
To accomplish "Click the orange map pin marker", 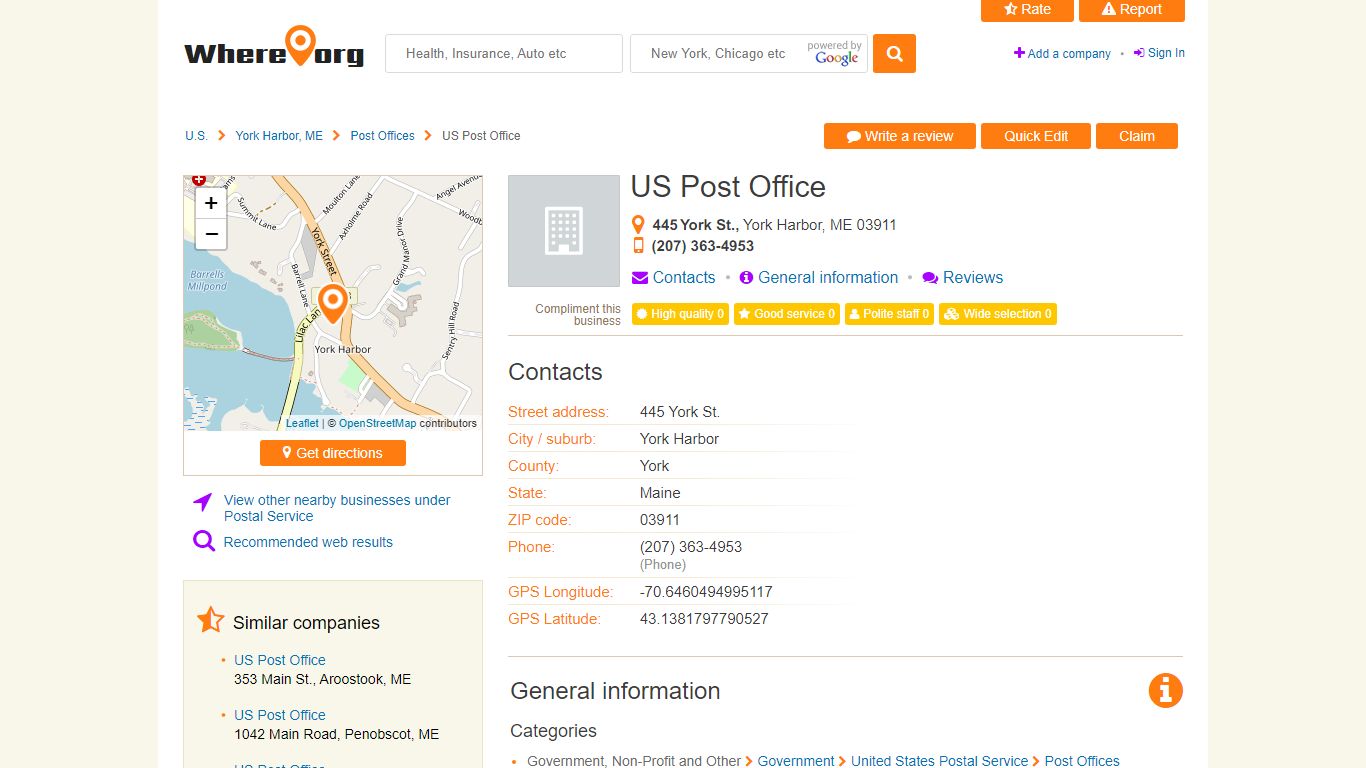I will point(332,303).
